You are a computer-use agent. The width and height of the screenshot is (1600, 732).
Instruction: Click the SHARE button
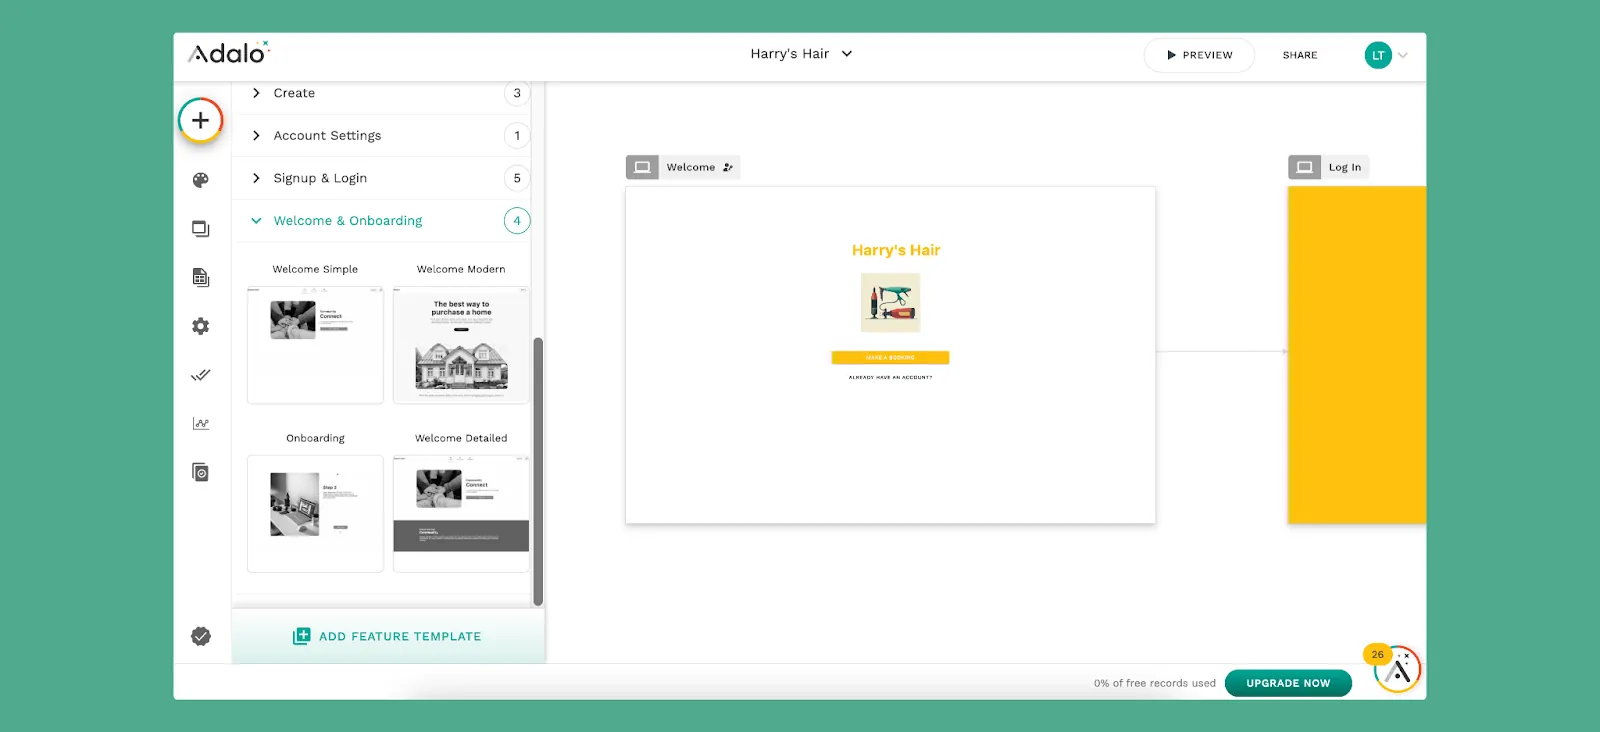(x=1300, y=55)
